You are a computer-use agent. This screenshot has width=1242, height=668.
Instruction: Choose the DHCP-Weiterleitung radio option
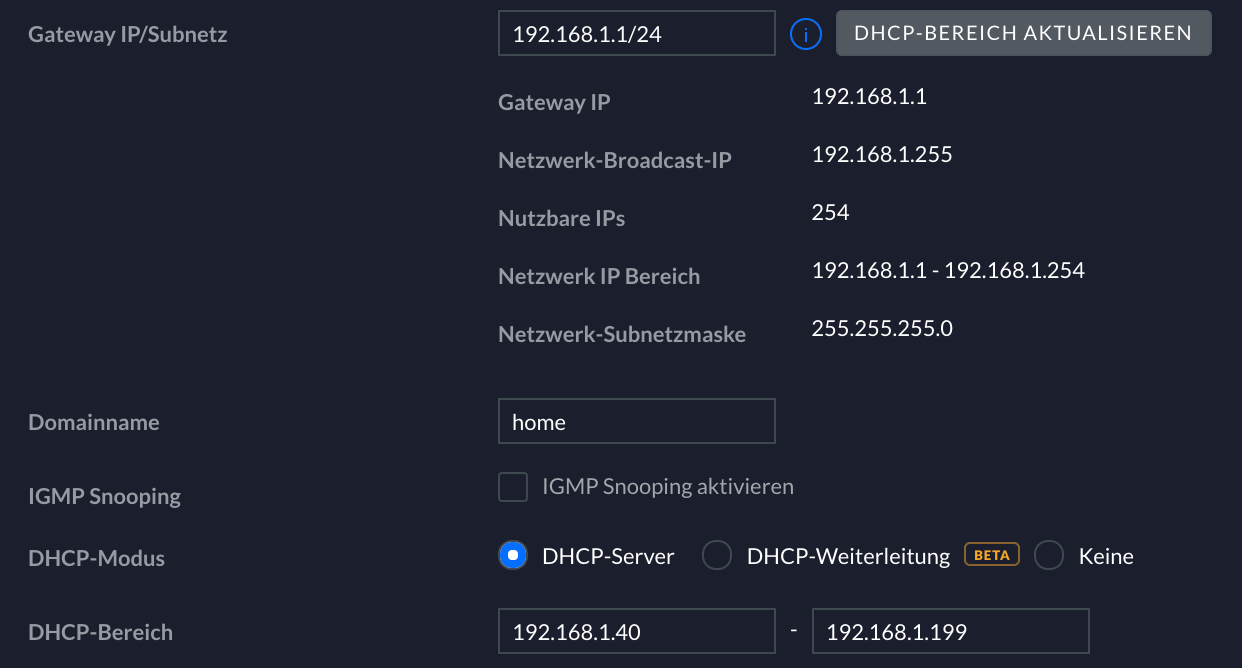tap(717, 556)
